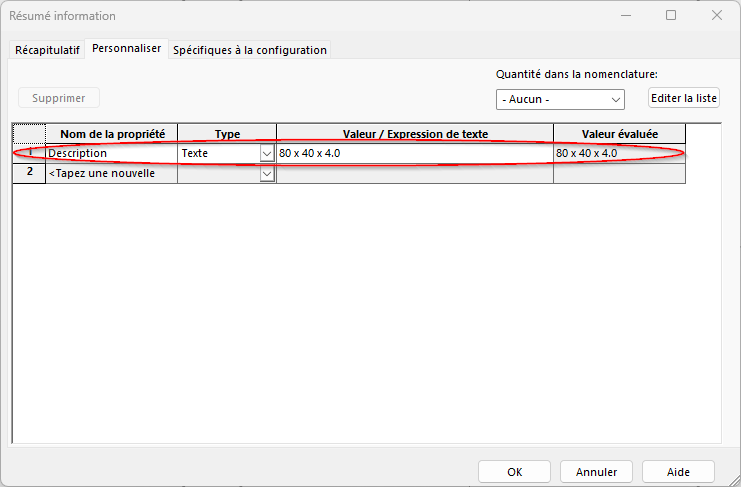Confirm with the OK button
This screenshot has height=487, width=741.
pos(514,472)
